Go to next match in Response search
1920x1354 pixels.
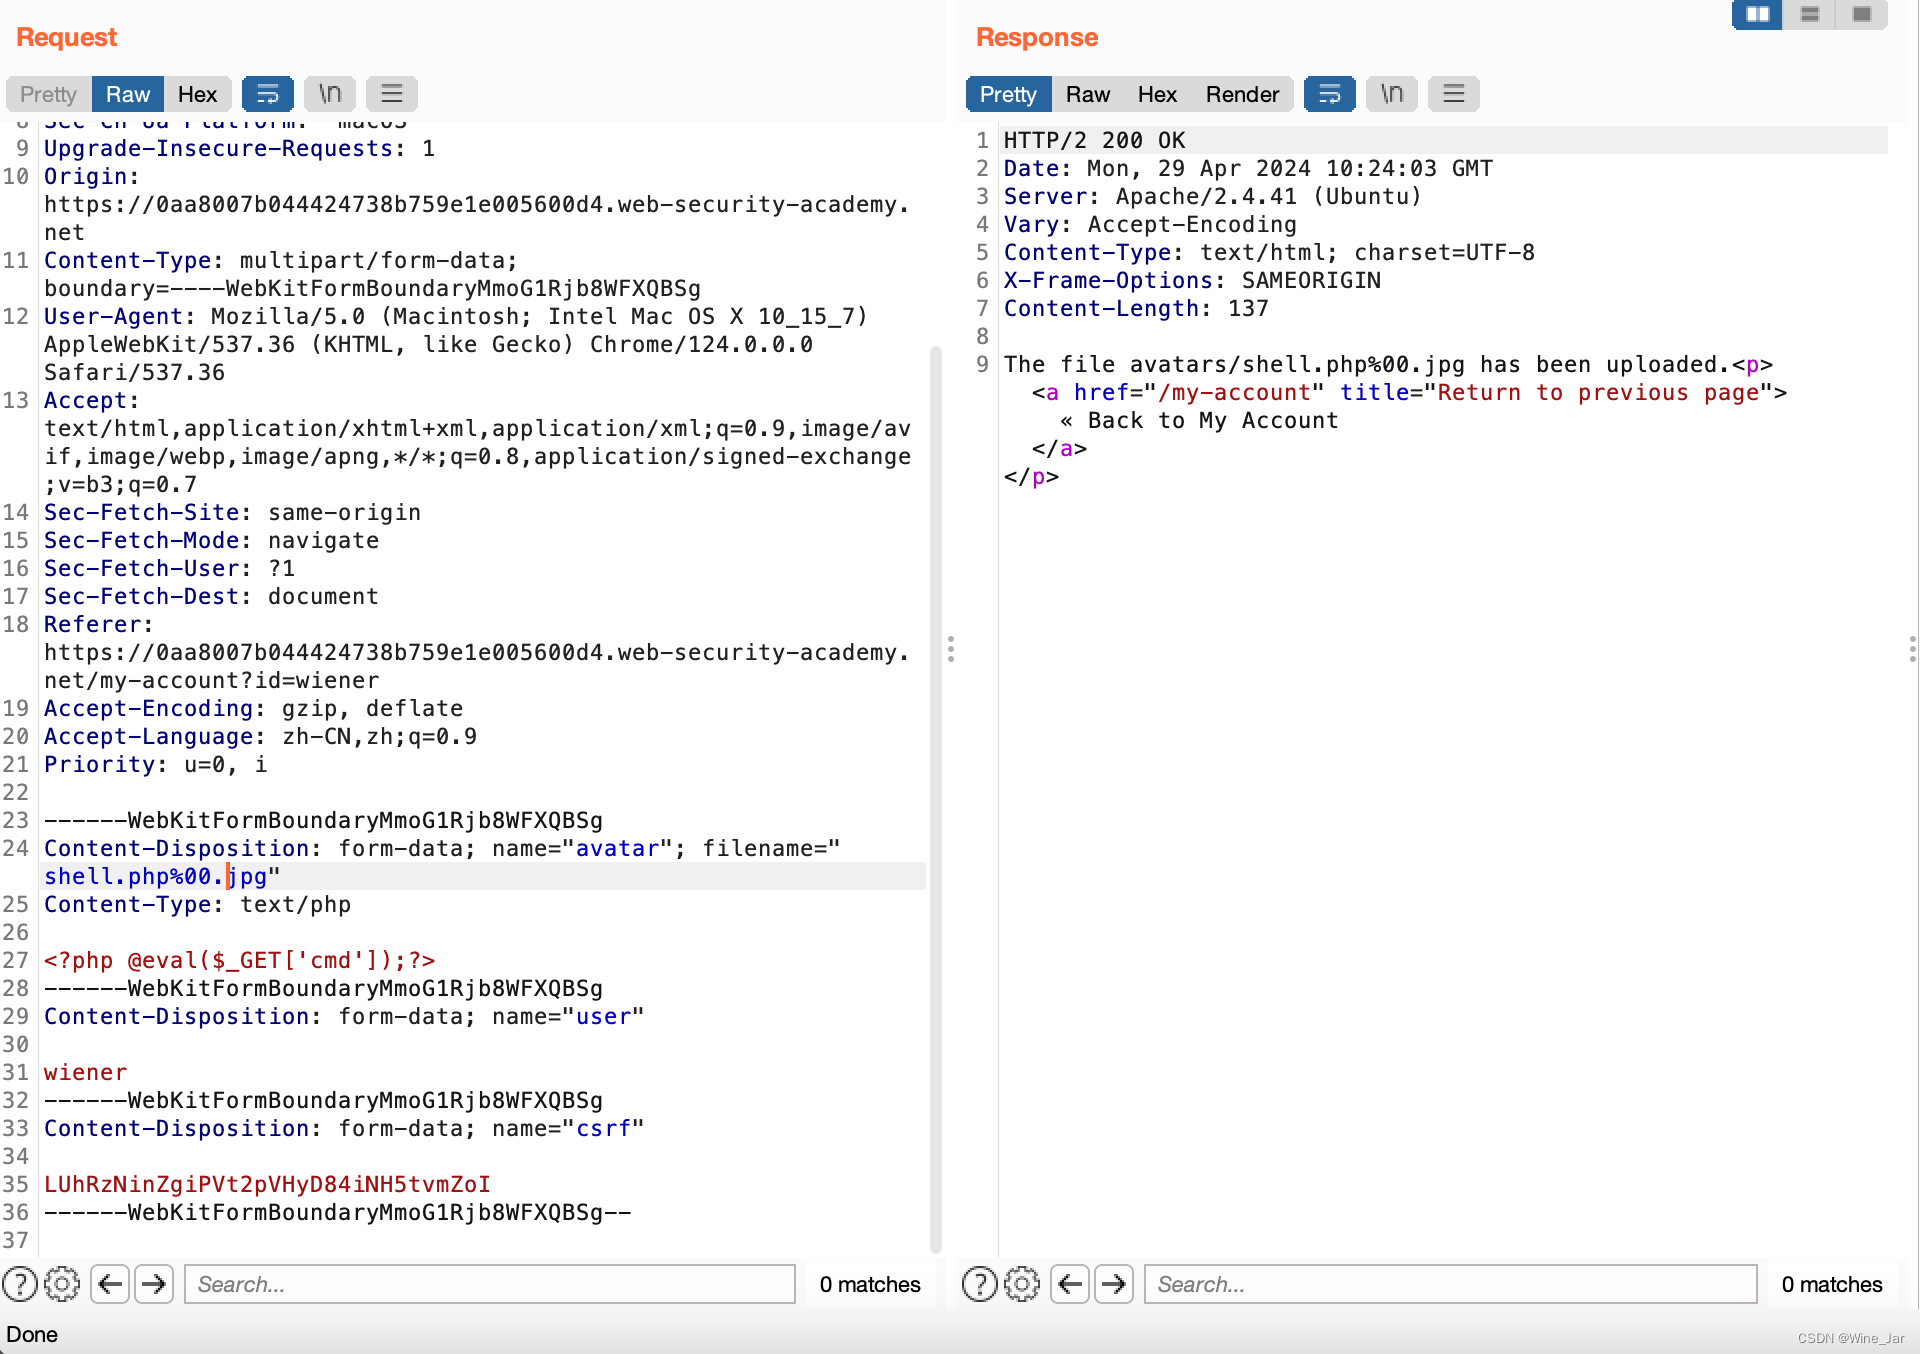point(1113,1284)
